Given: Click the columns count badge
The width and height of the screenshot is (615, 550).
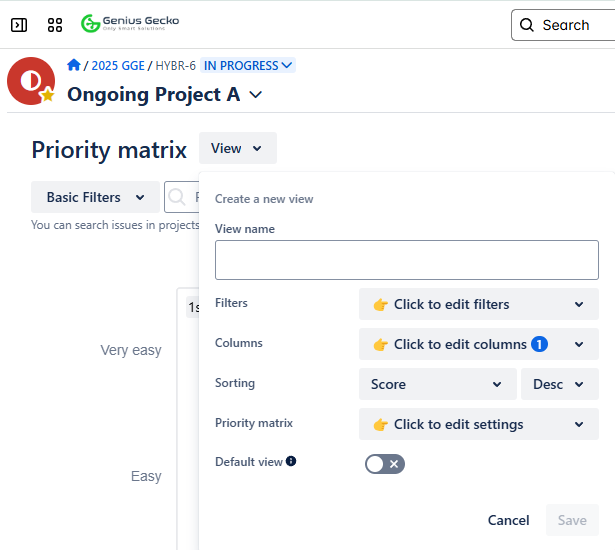Looking at the screenshot, I should point(539,344).
